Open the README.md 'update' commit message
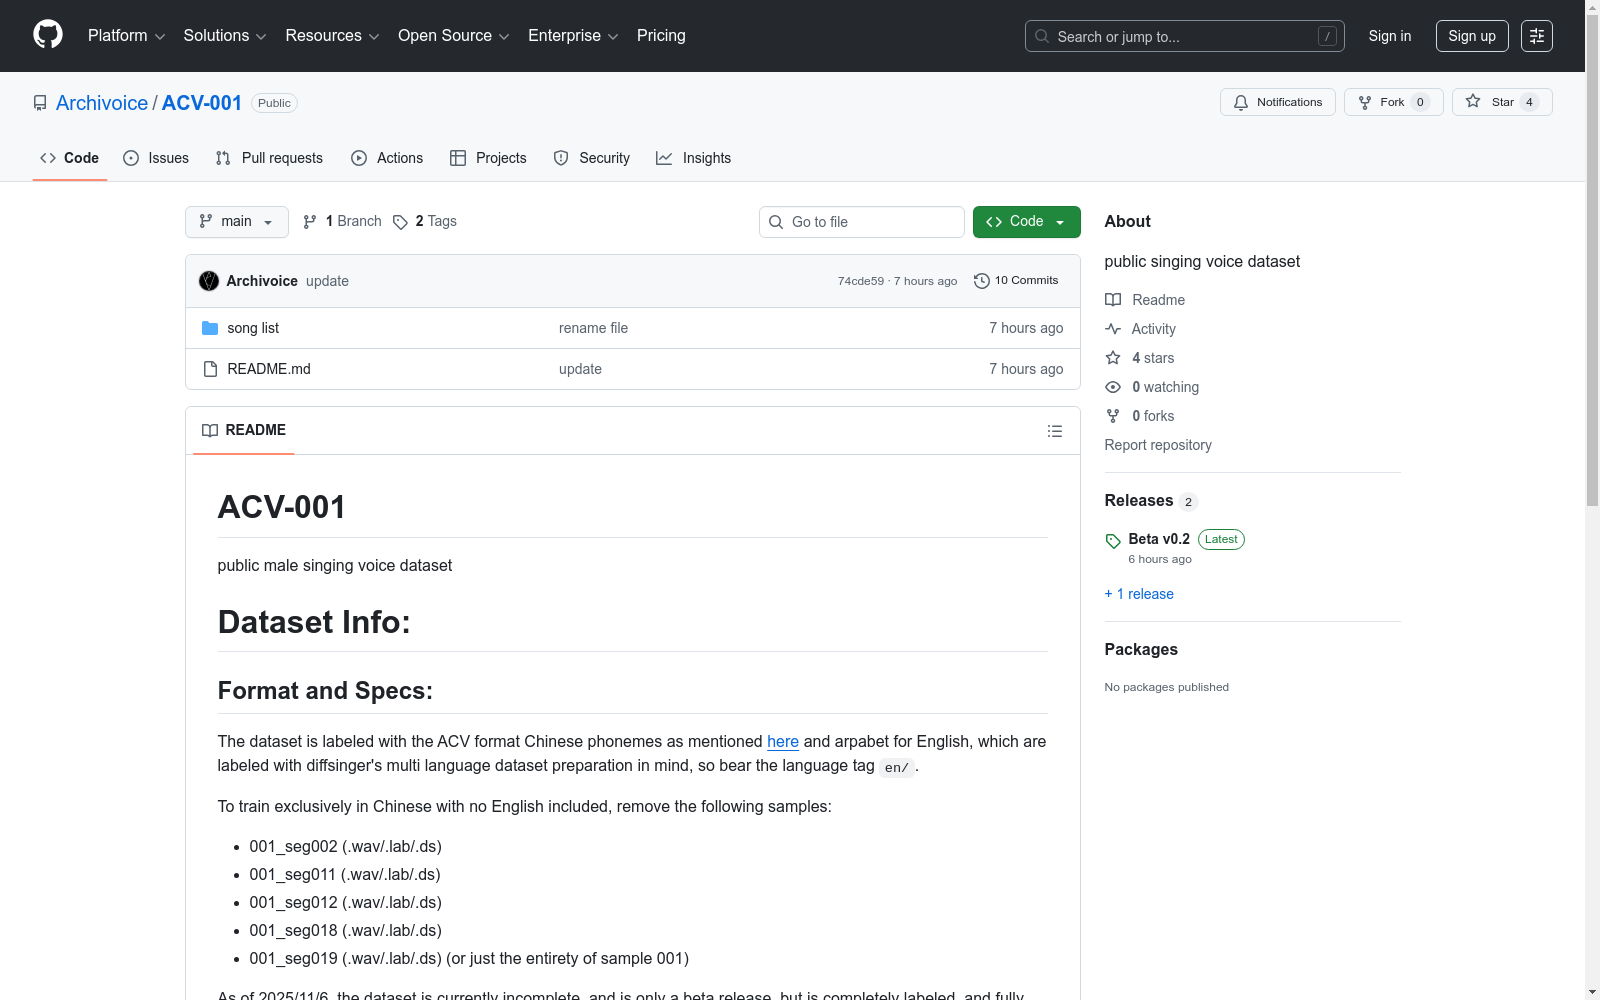The image size is (1600, 1000). pyautogui.click(x=580, y=369)
